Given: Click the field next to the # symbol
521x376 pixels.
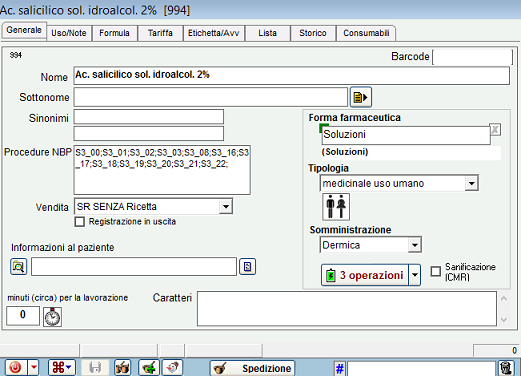Looking at the screenshot, I should tap(421, 369).
